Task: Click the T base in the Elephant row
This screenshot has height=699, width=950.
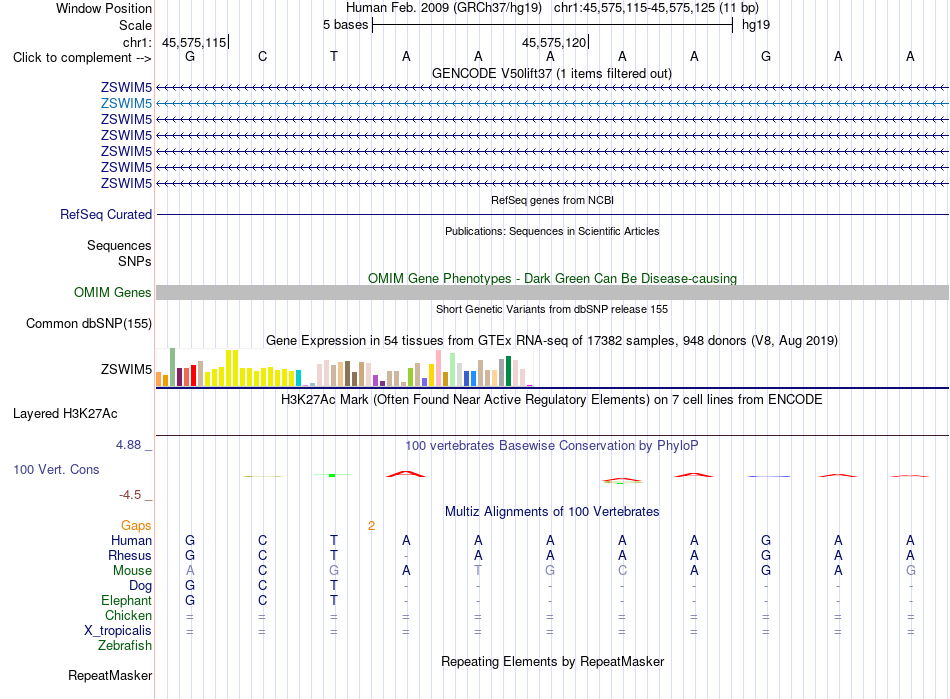Action: tap(334, 600)
